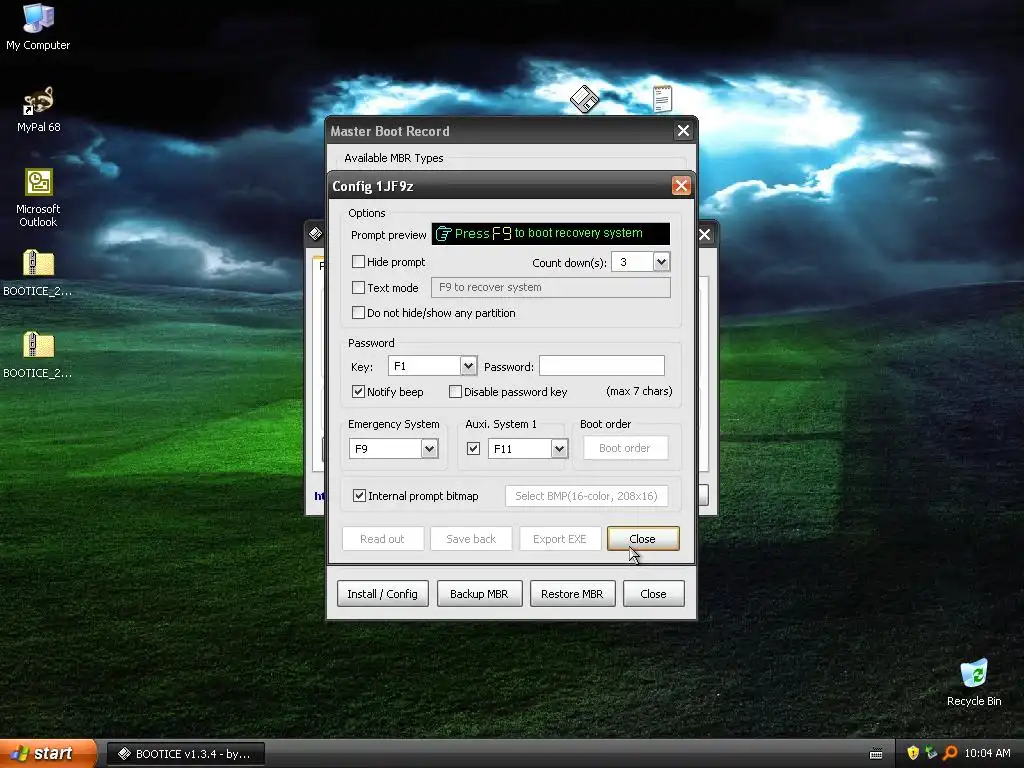1024x768 pixels.
Task: Click the Available MBR Types label
Action: pyautogui.click(x=394, y=158)
